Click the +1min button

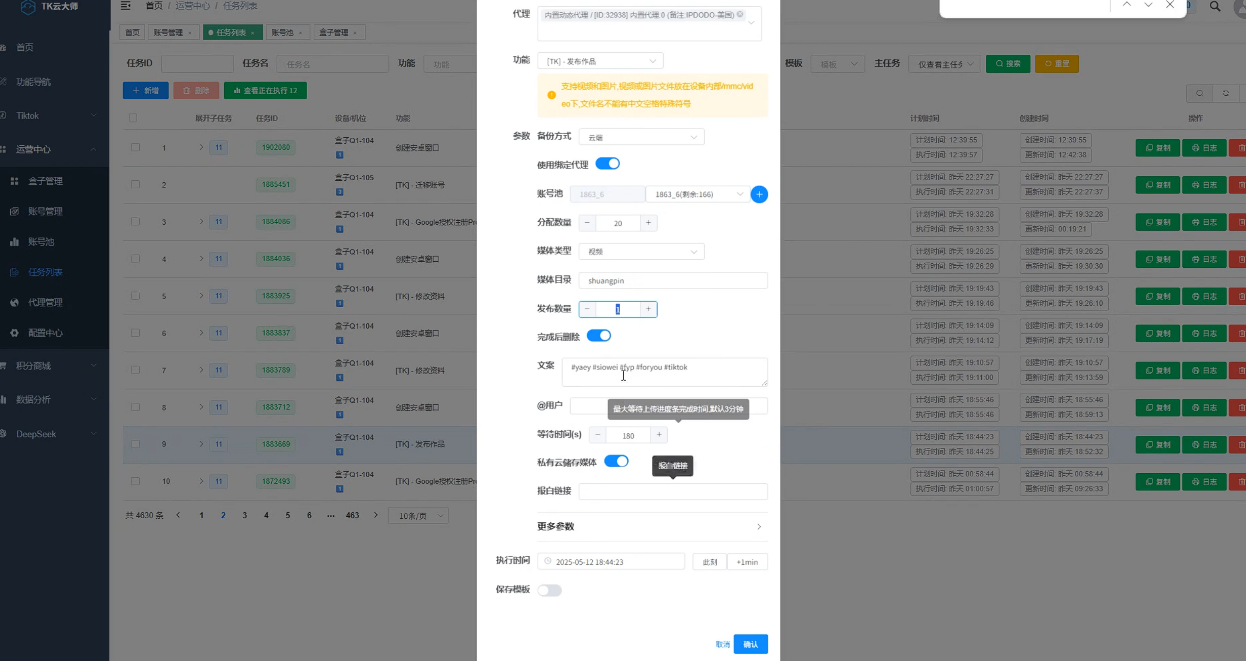(x=747, y=562)
